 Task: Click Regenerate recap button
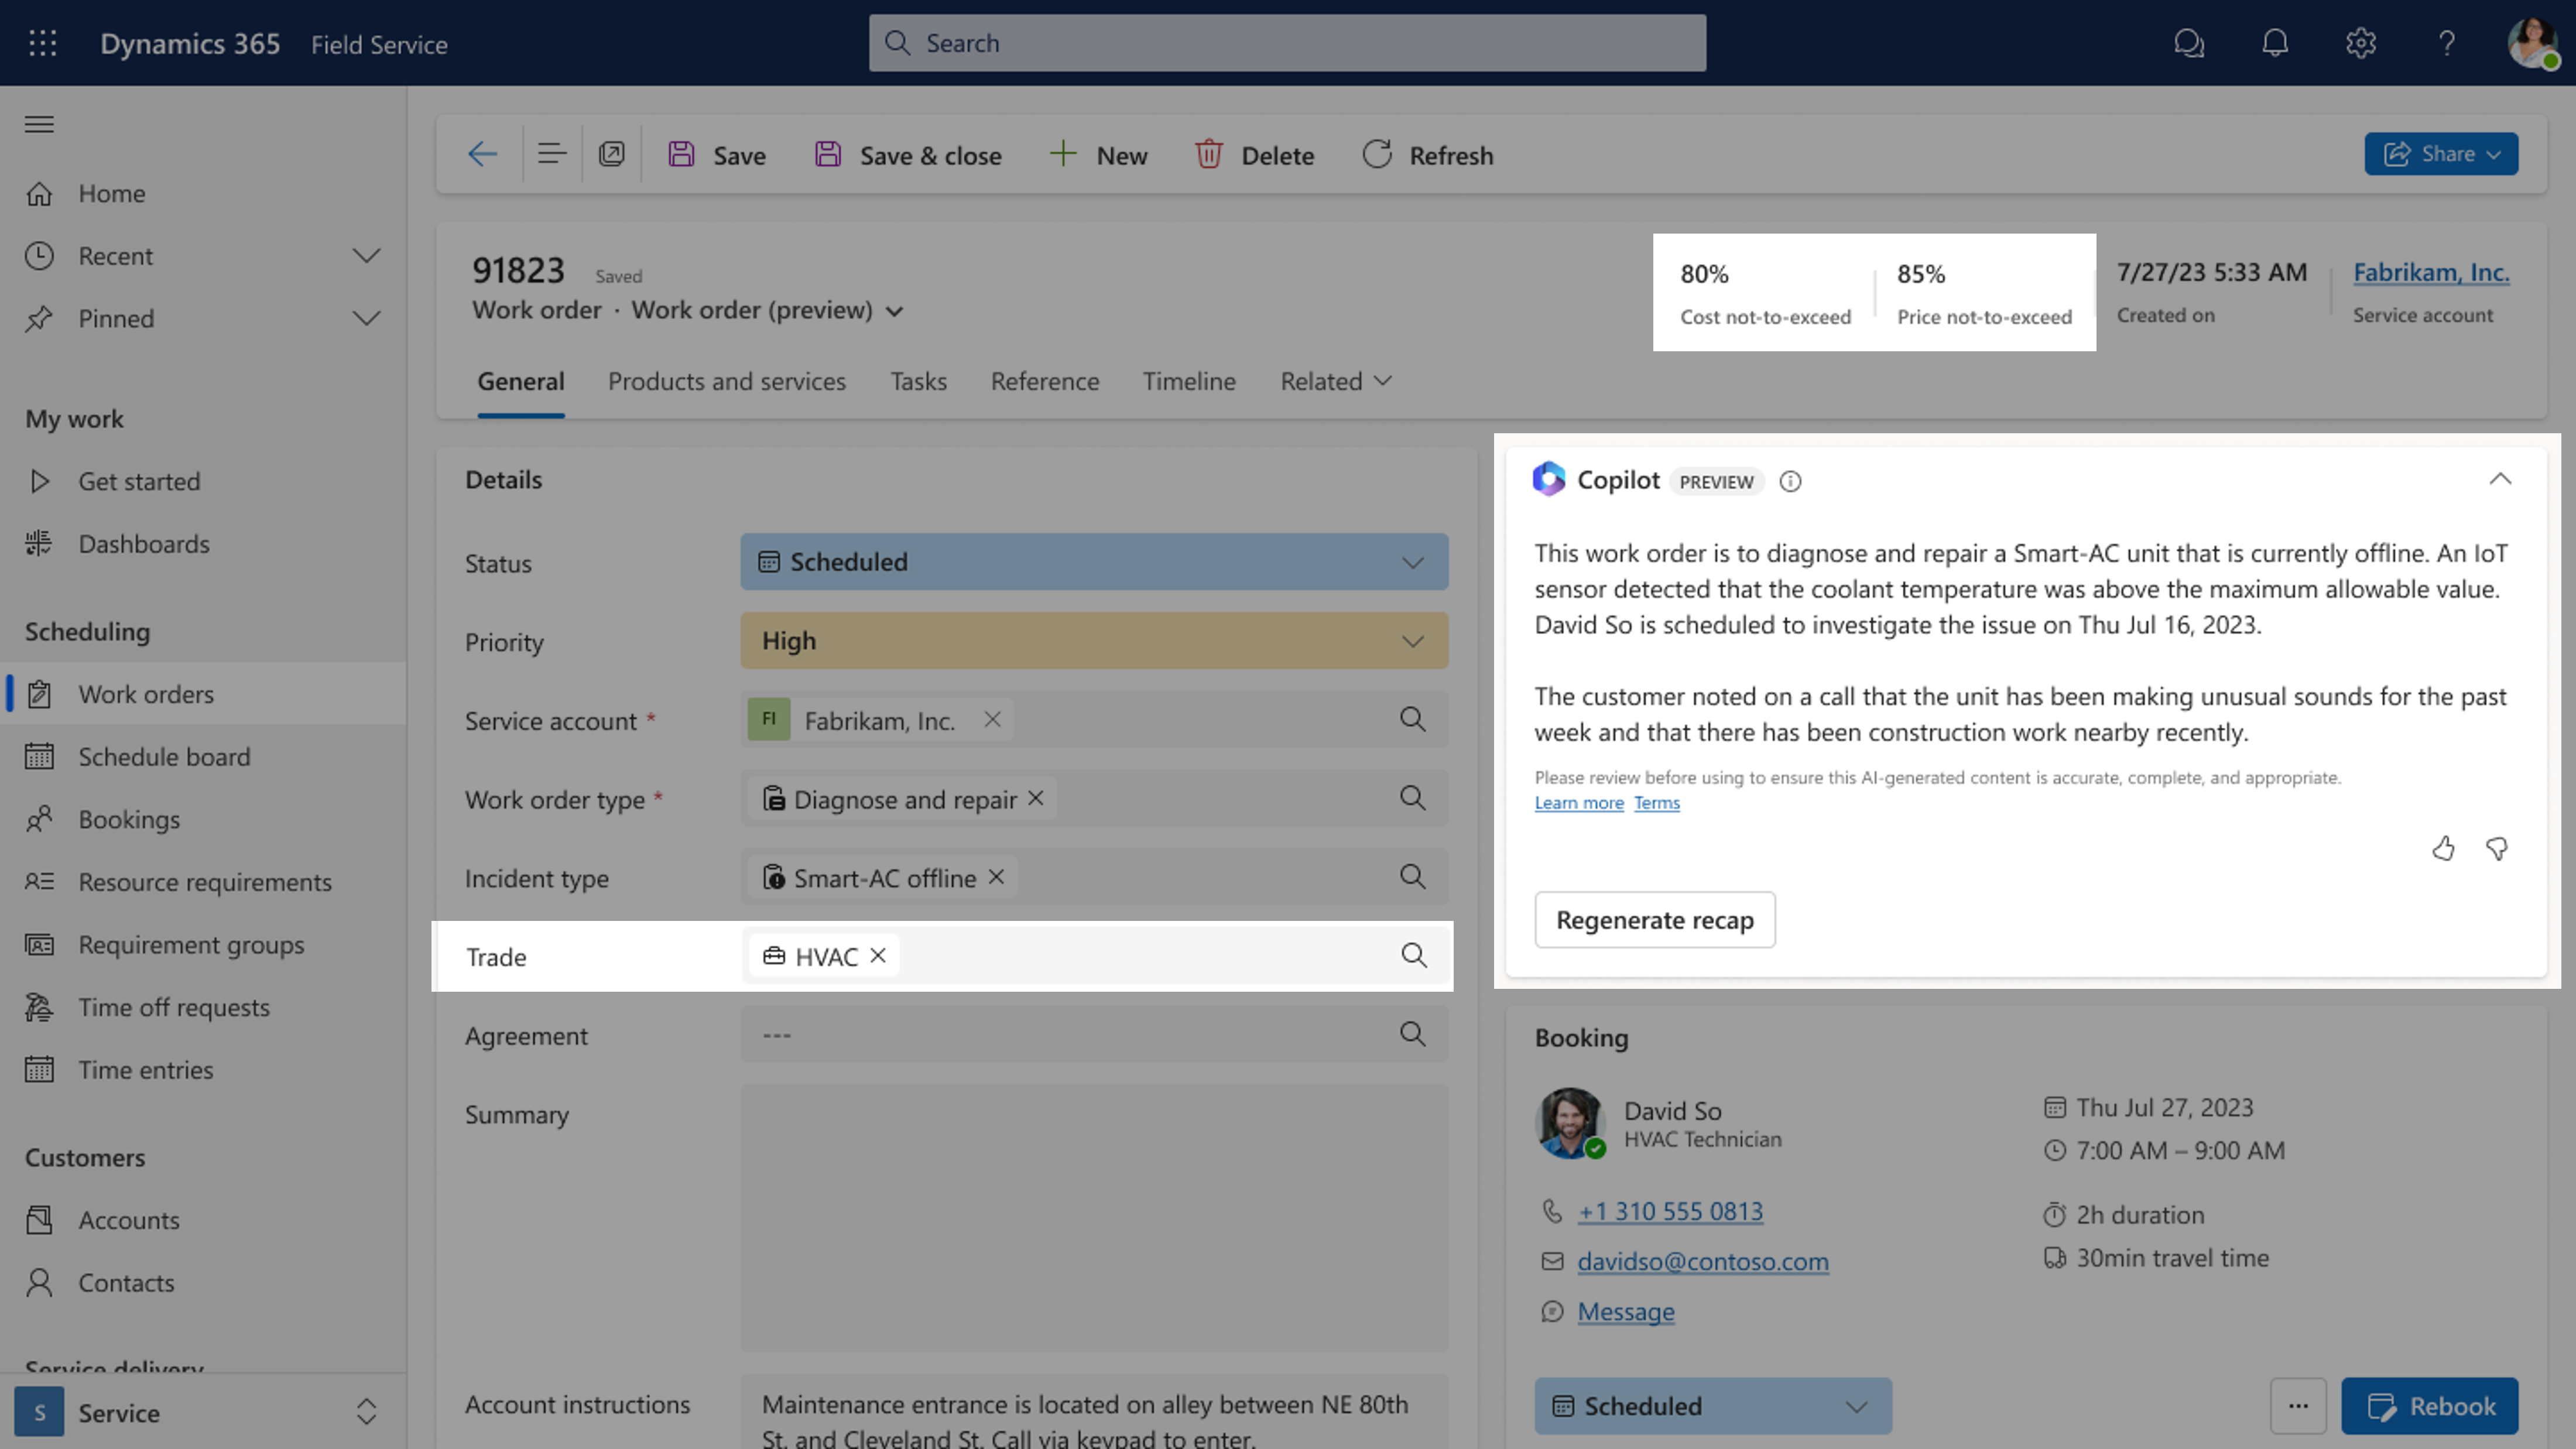coord(1654,920)
